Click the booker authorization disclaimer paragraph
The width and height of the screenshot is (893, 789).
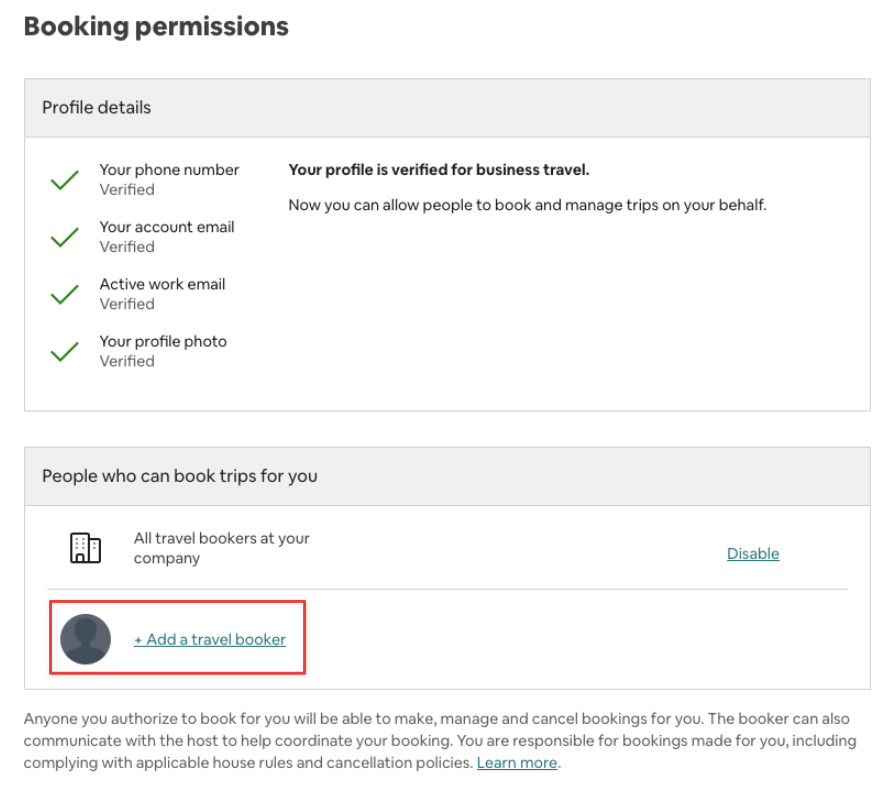coord(440,741)
